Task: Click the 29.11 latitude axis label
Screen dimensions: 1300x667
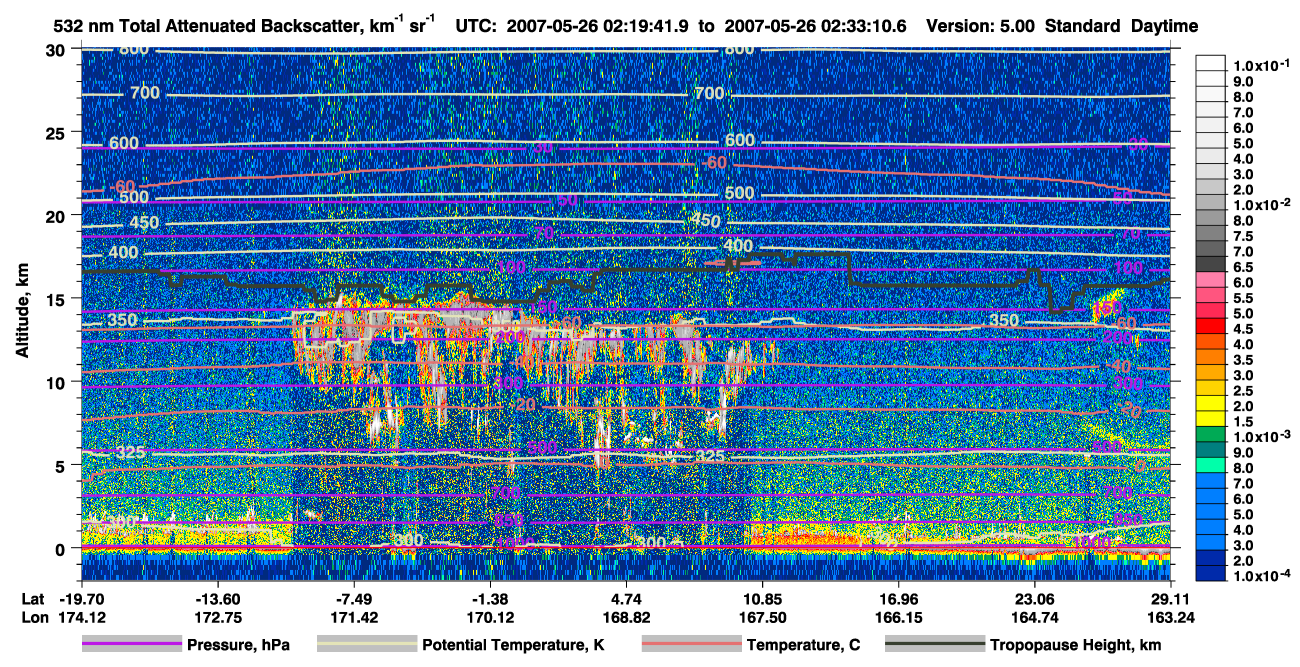Action: point(1170,600)
